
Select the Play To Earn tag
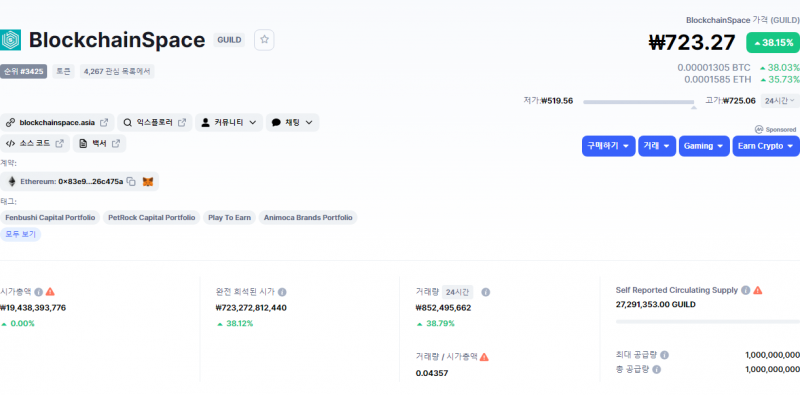(230, 218)
